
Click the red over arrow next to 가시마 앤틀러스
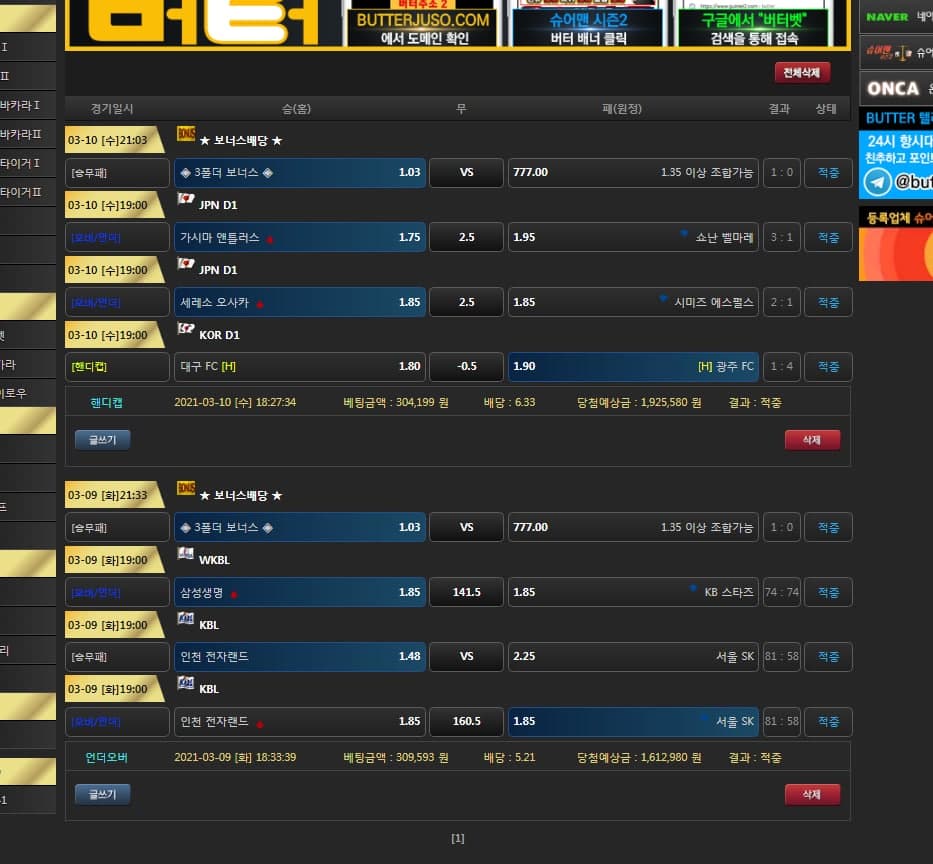(270, 240)
